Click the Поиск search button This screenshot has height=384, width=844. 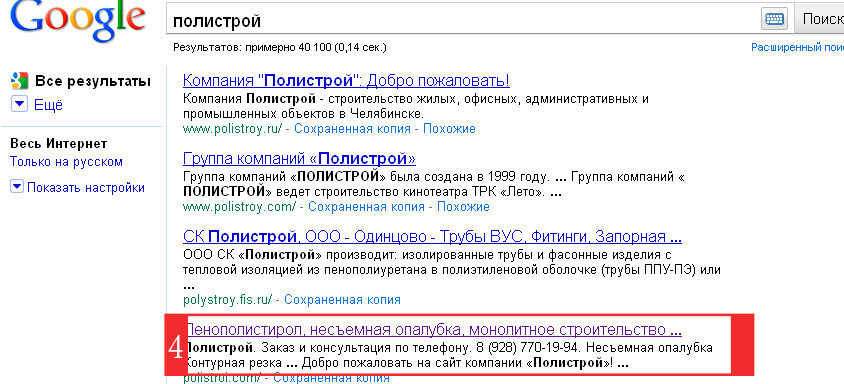819,19
